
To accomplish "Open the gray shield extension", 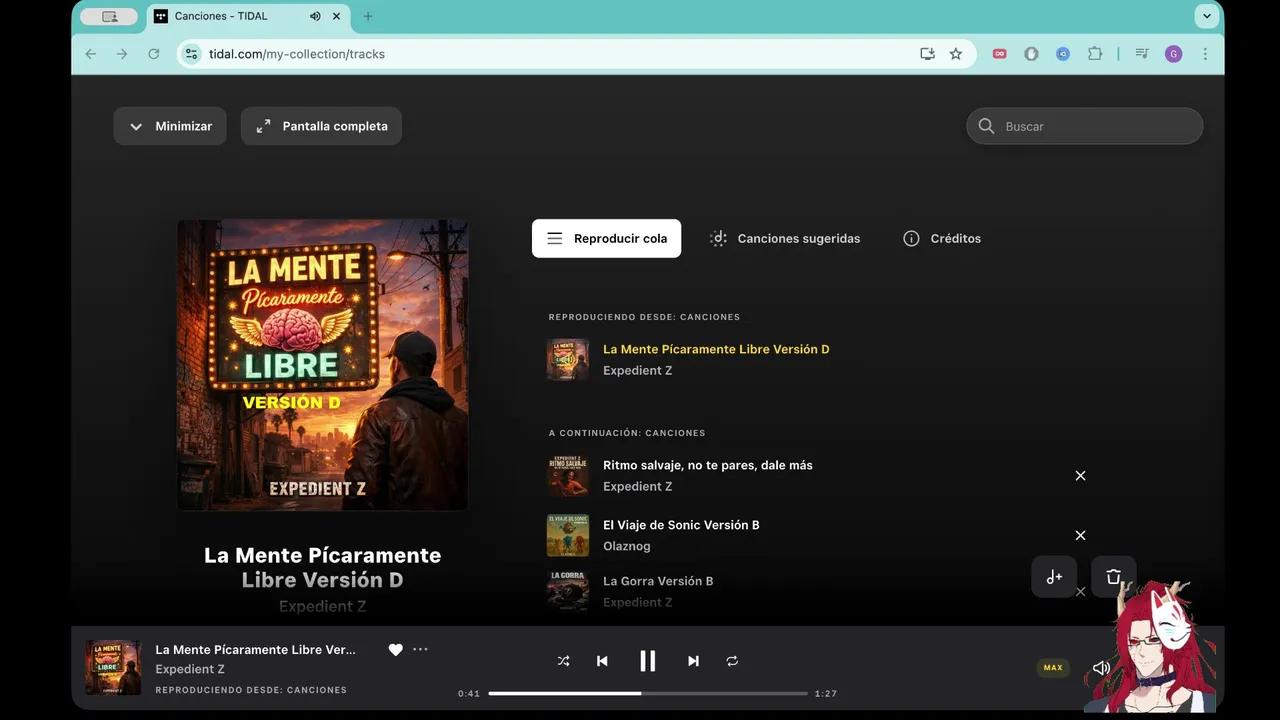I will 1031,54.
